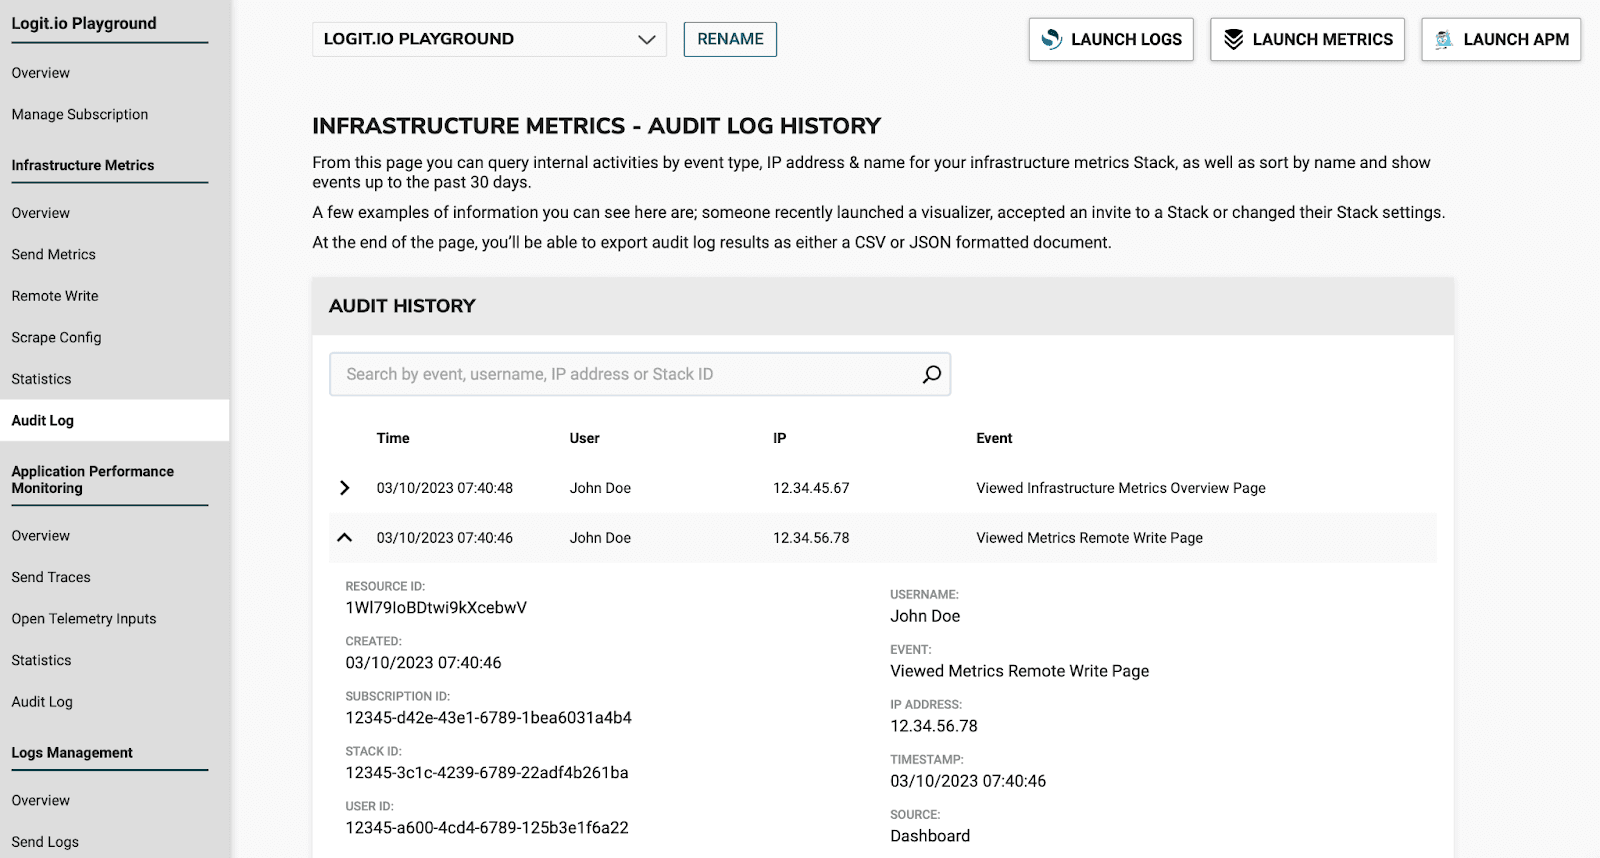This screenshot has height=858, width=1600.
Task: Click the search magnifier icon
Action: click(931, 374)
